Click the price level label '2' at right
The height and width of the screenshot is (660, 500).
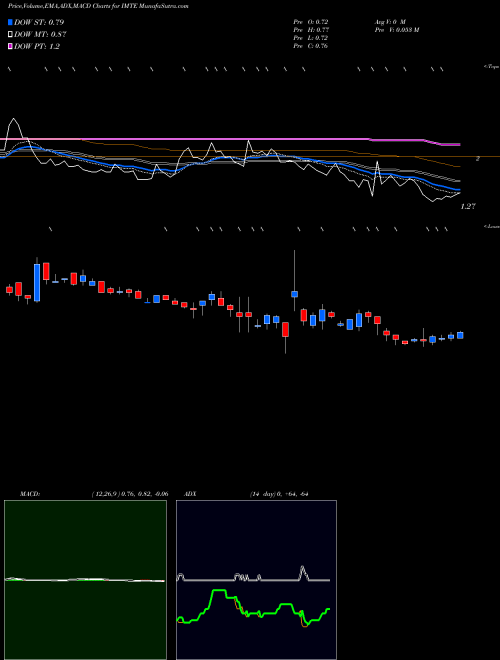pos(478,159)
